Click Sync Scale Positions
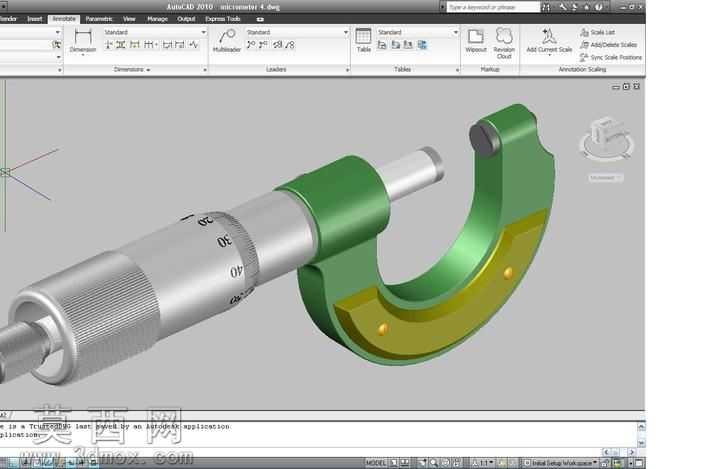The width and height of the screenshot is (704, 469). (x=611, y=57)
